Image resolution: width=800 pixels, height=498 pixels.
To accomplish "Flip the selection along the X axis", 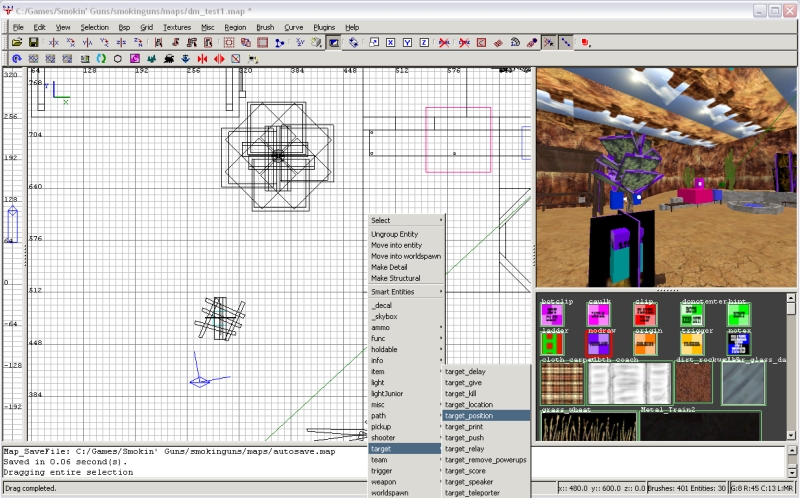I will 53,43.
